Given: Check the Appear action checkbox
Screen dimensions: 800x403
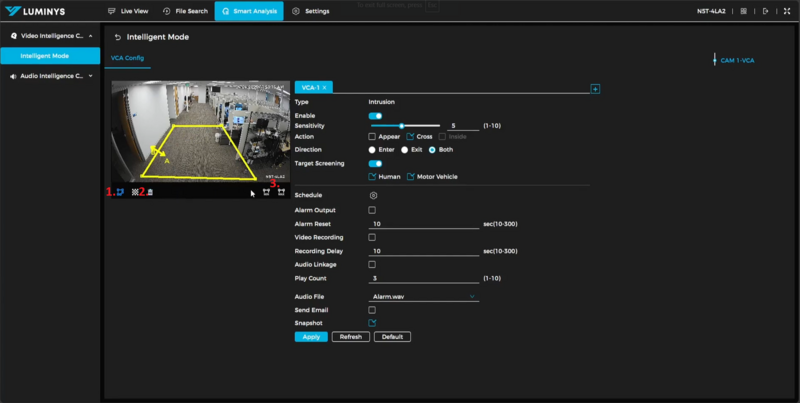Looking at the screenshot, I should pos(372,136).
